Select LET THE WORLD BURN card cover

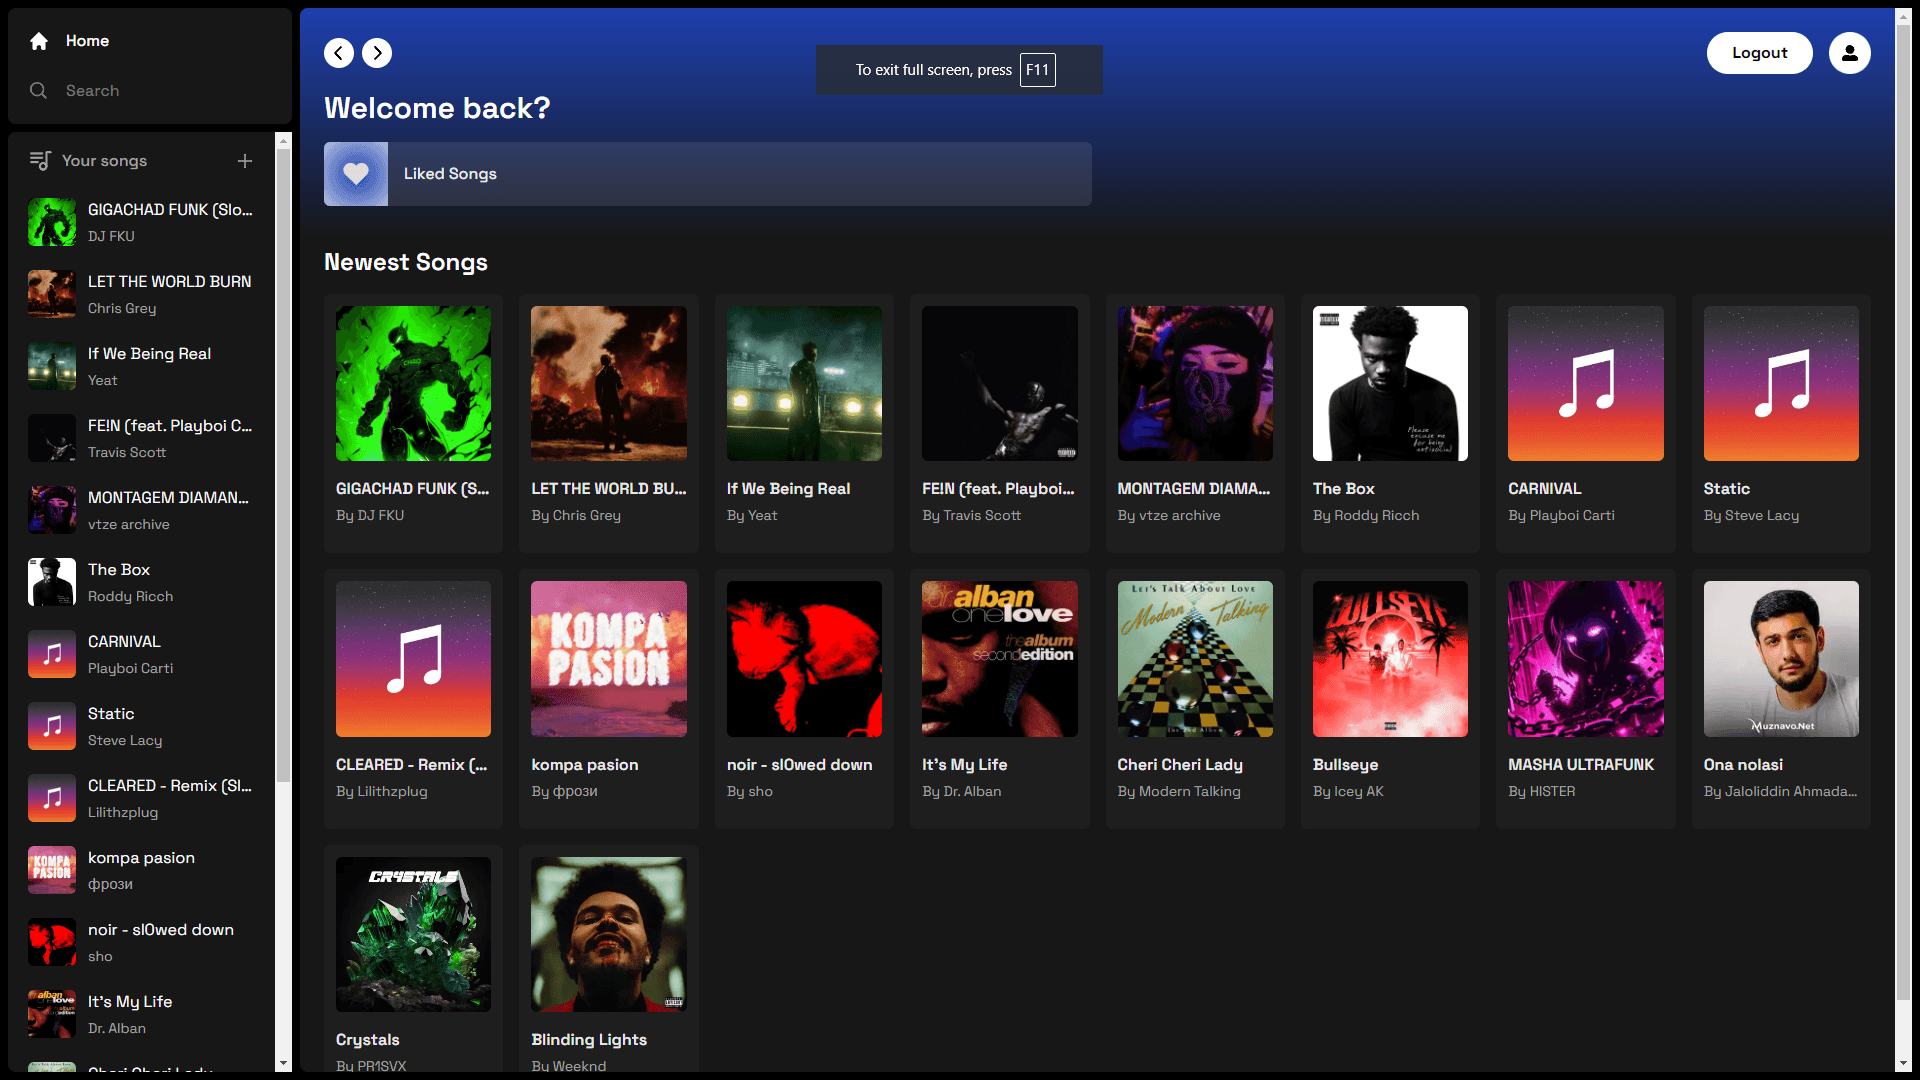609,384
